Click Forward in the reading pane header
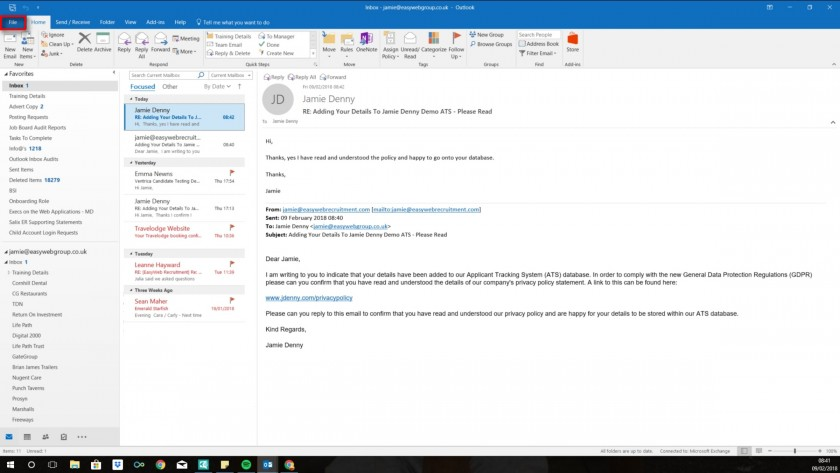The image size is (840, 473). (333, 77)
